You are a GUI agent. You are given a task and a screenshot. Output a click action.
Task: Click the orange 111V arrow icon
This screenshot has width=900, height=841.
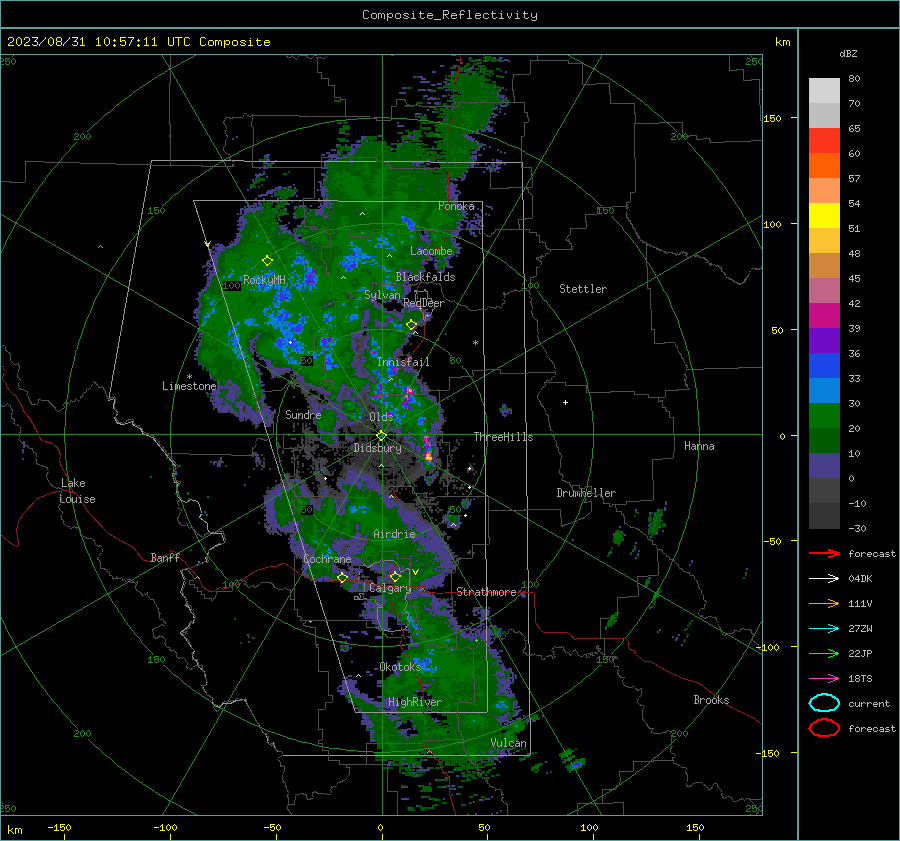click(824, 603)
